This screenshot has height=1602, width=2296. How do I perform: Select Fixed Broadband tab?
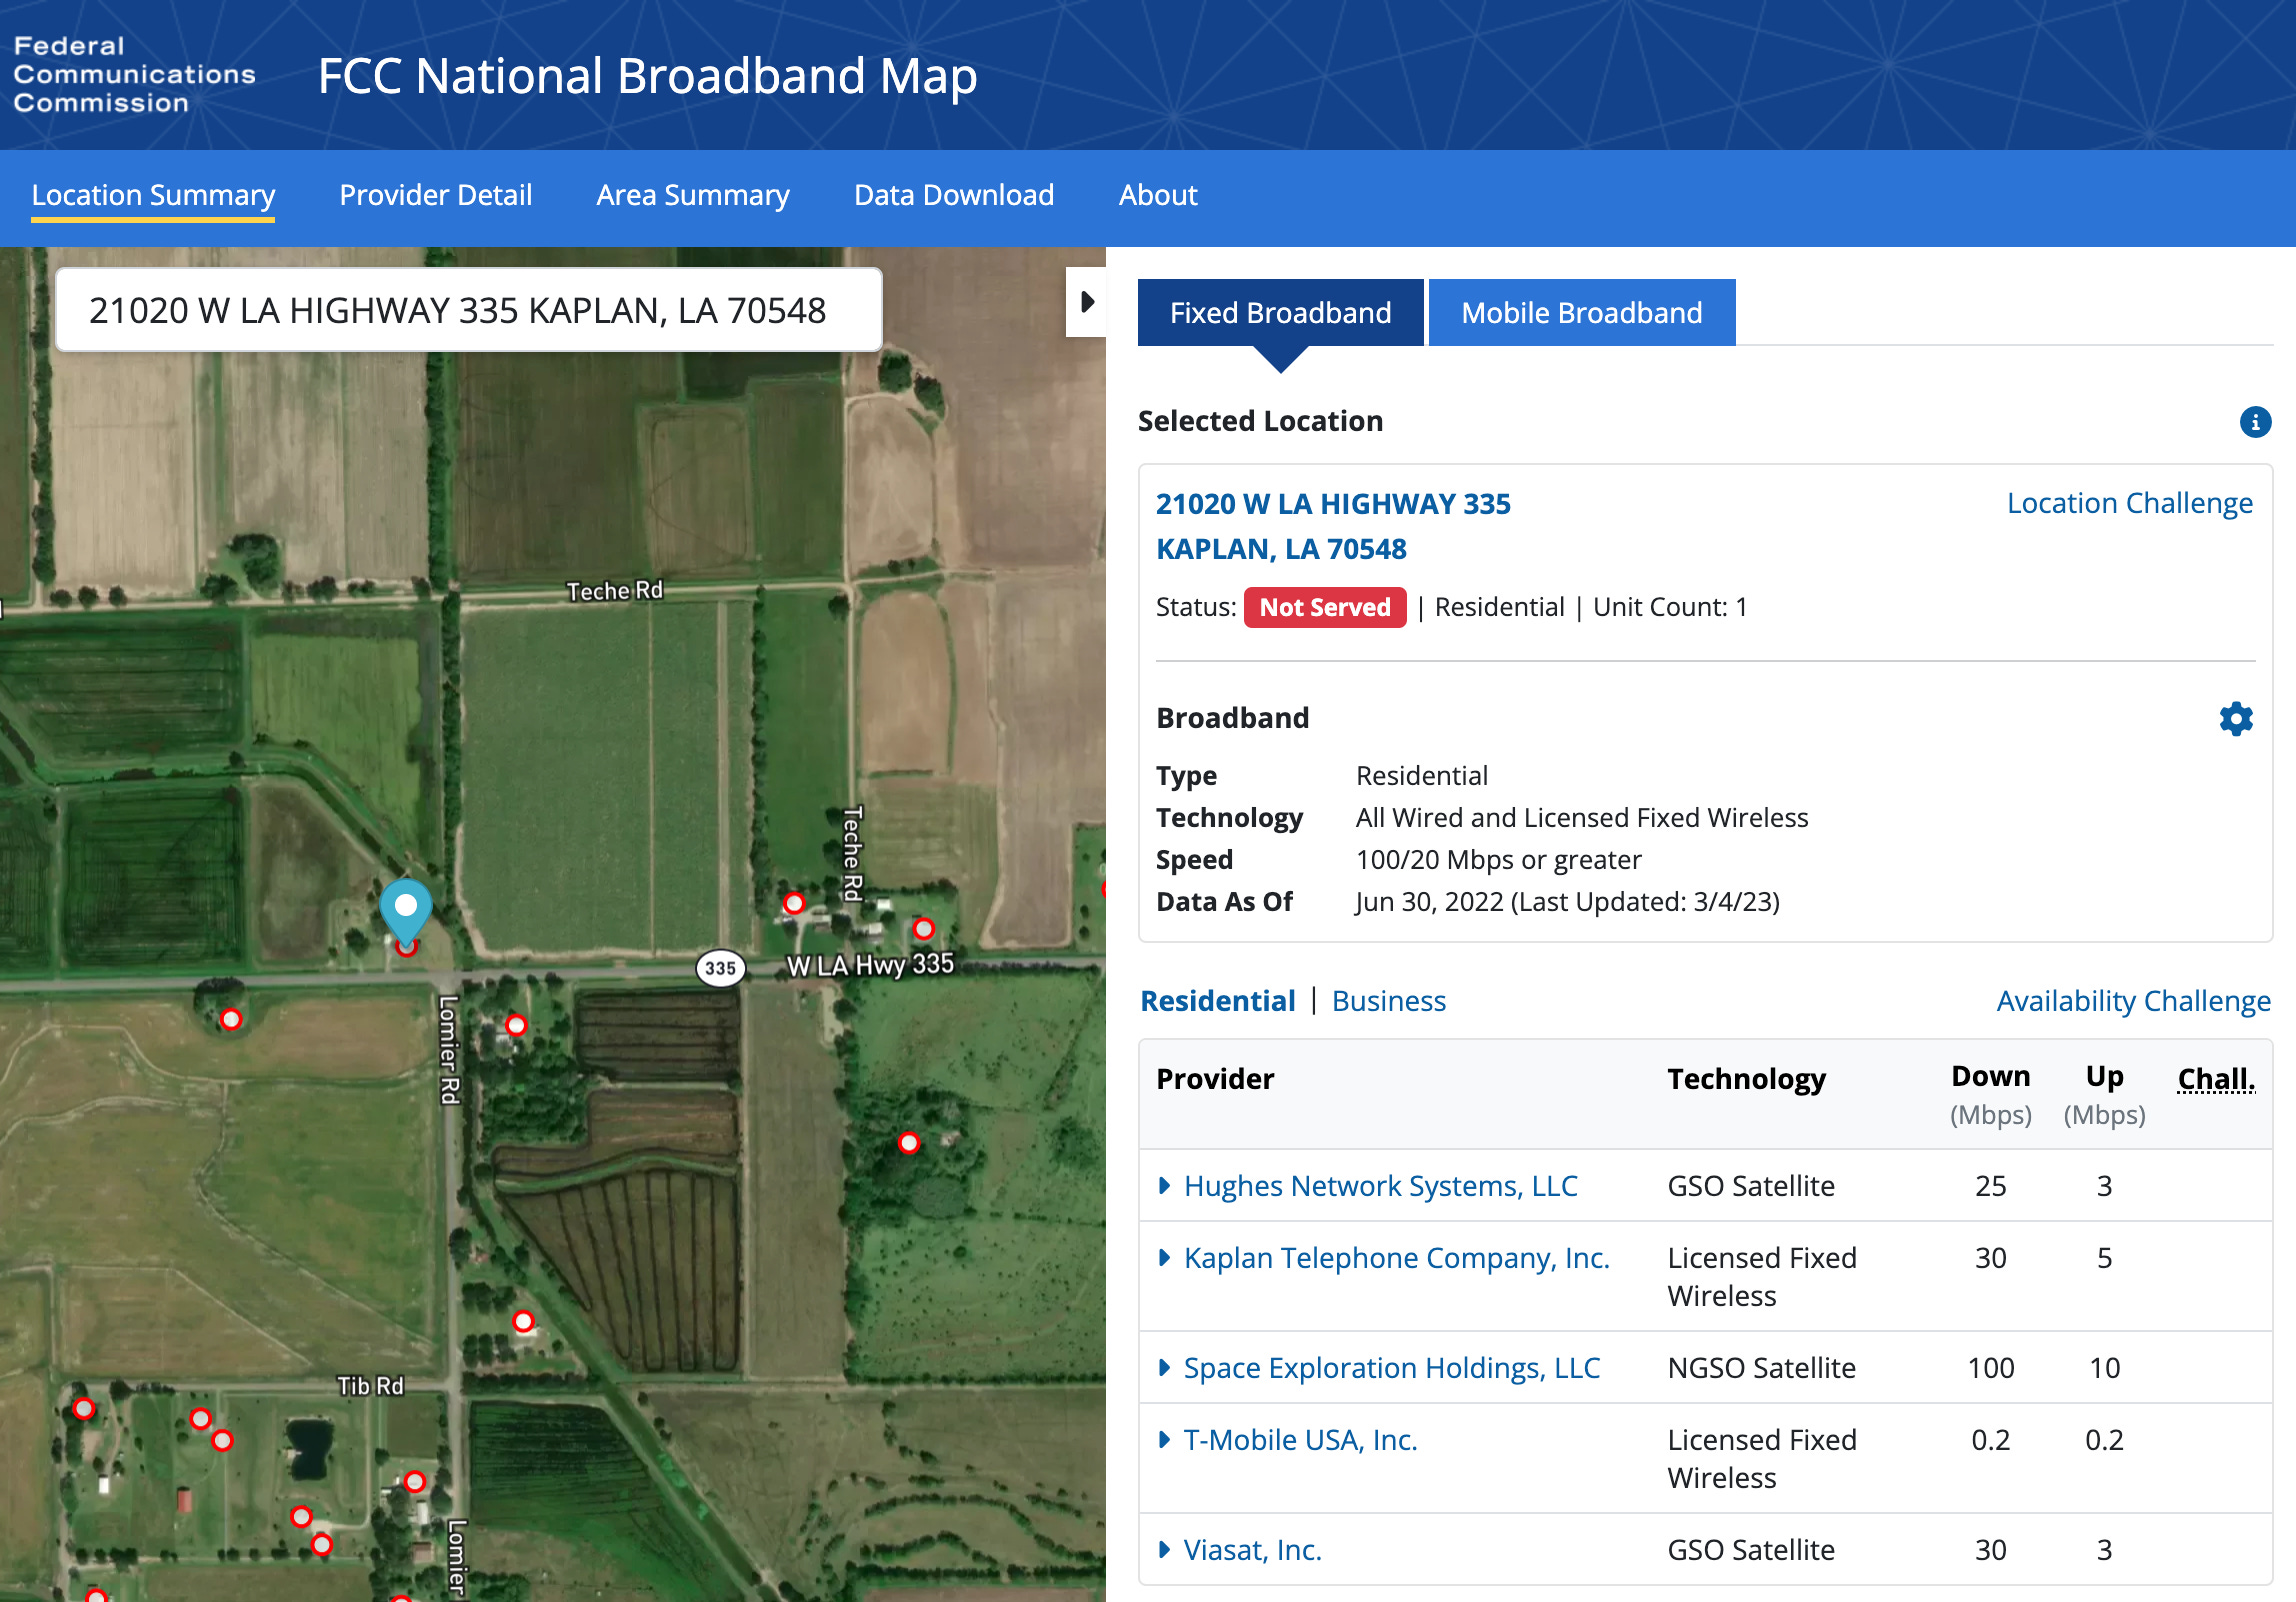(1281, 313)
